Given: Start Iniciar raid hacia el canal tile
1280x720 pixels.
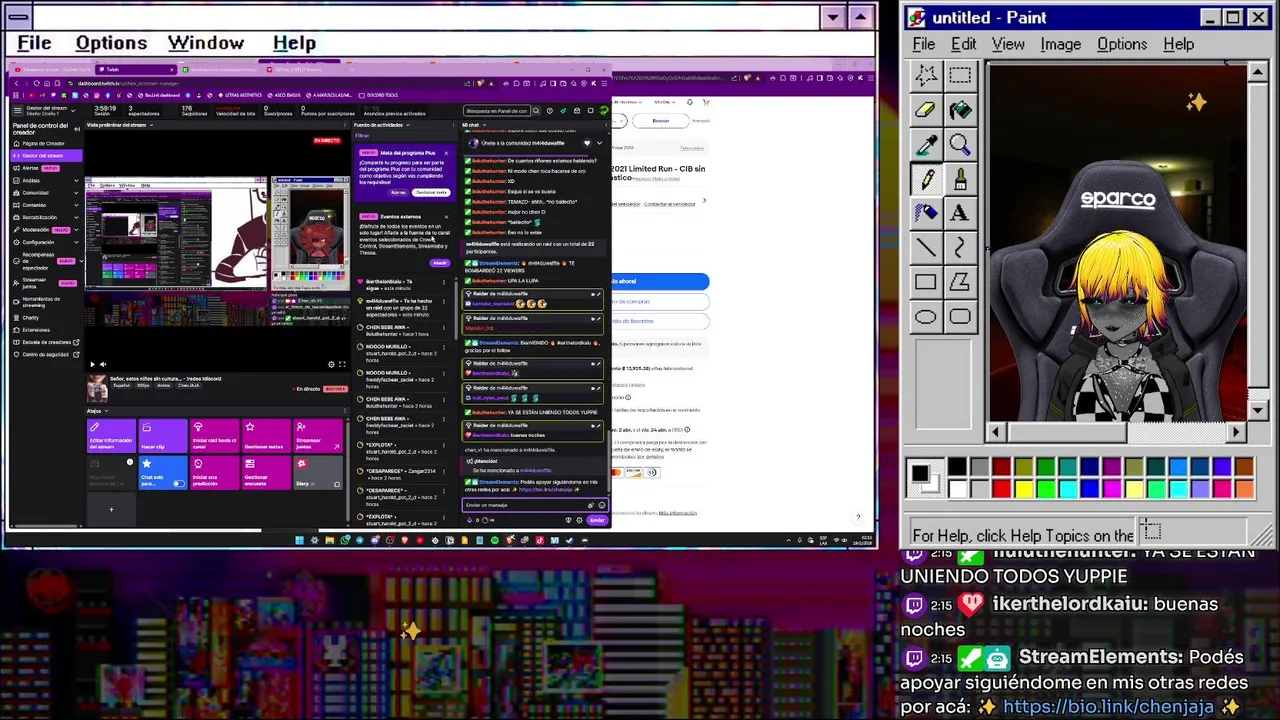Looking at the screenshot, I should coord(215,436).
